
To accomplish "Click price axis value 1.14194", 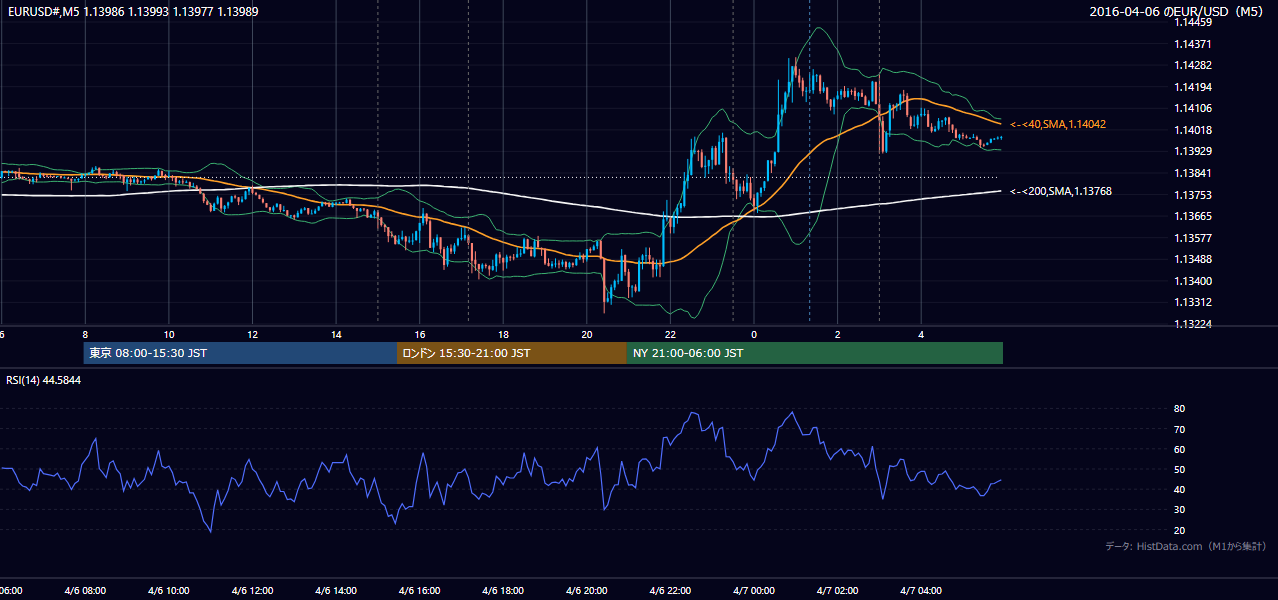I will point(1192,87).
